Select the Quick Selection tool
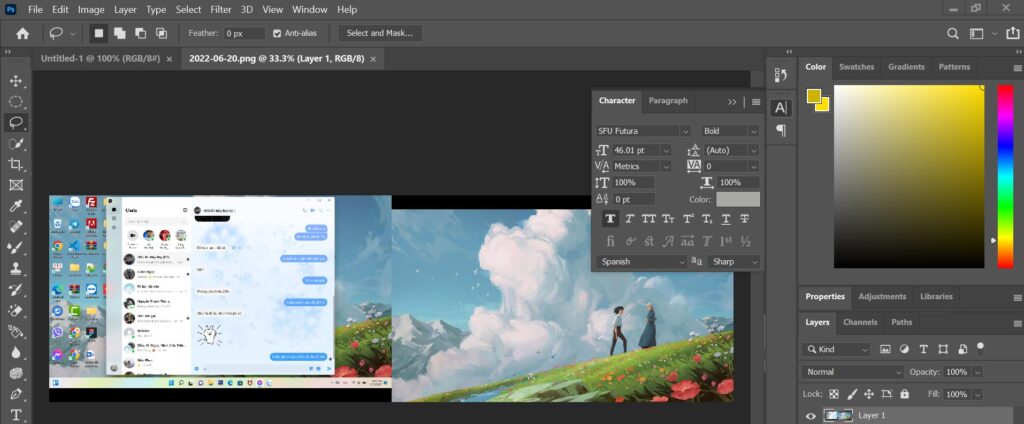1024x424 pixels. click(x=16, y=143)
